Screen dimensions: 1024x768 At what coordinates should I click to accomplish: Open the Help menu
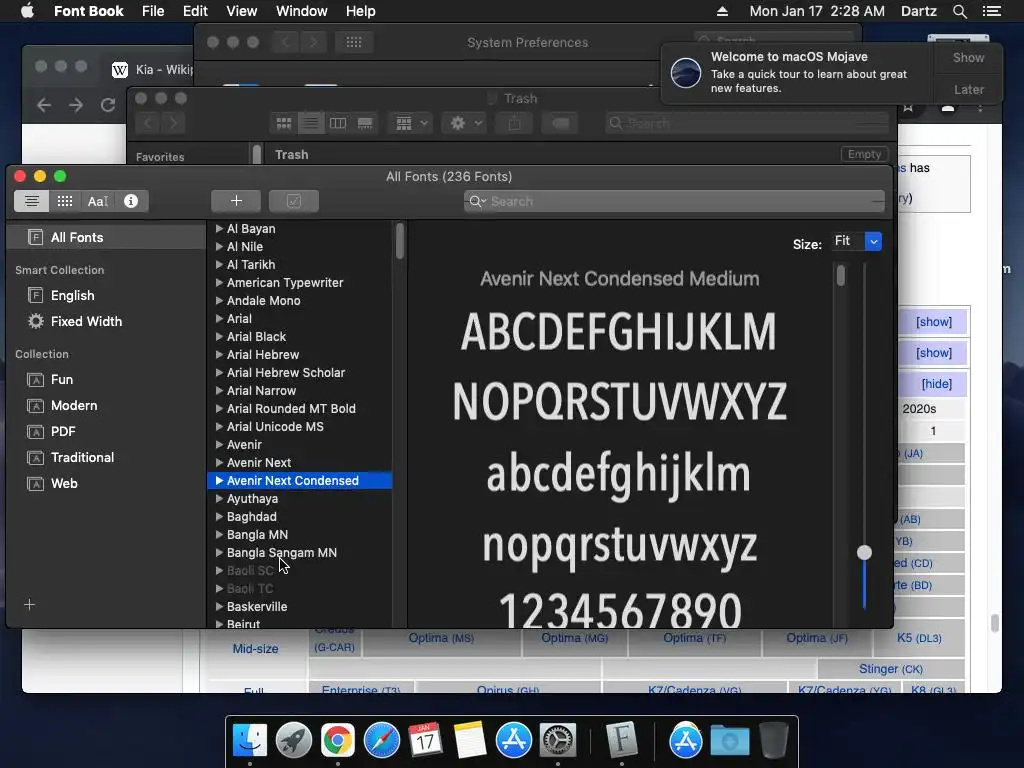point(360,11)
